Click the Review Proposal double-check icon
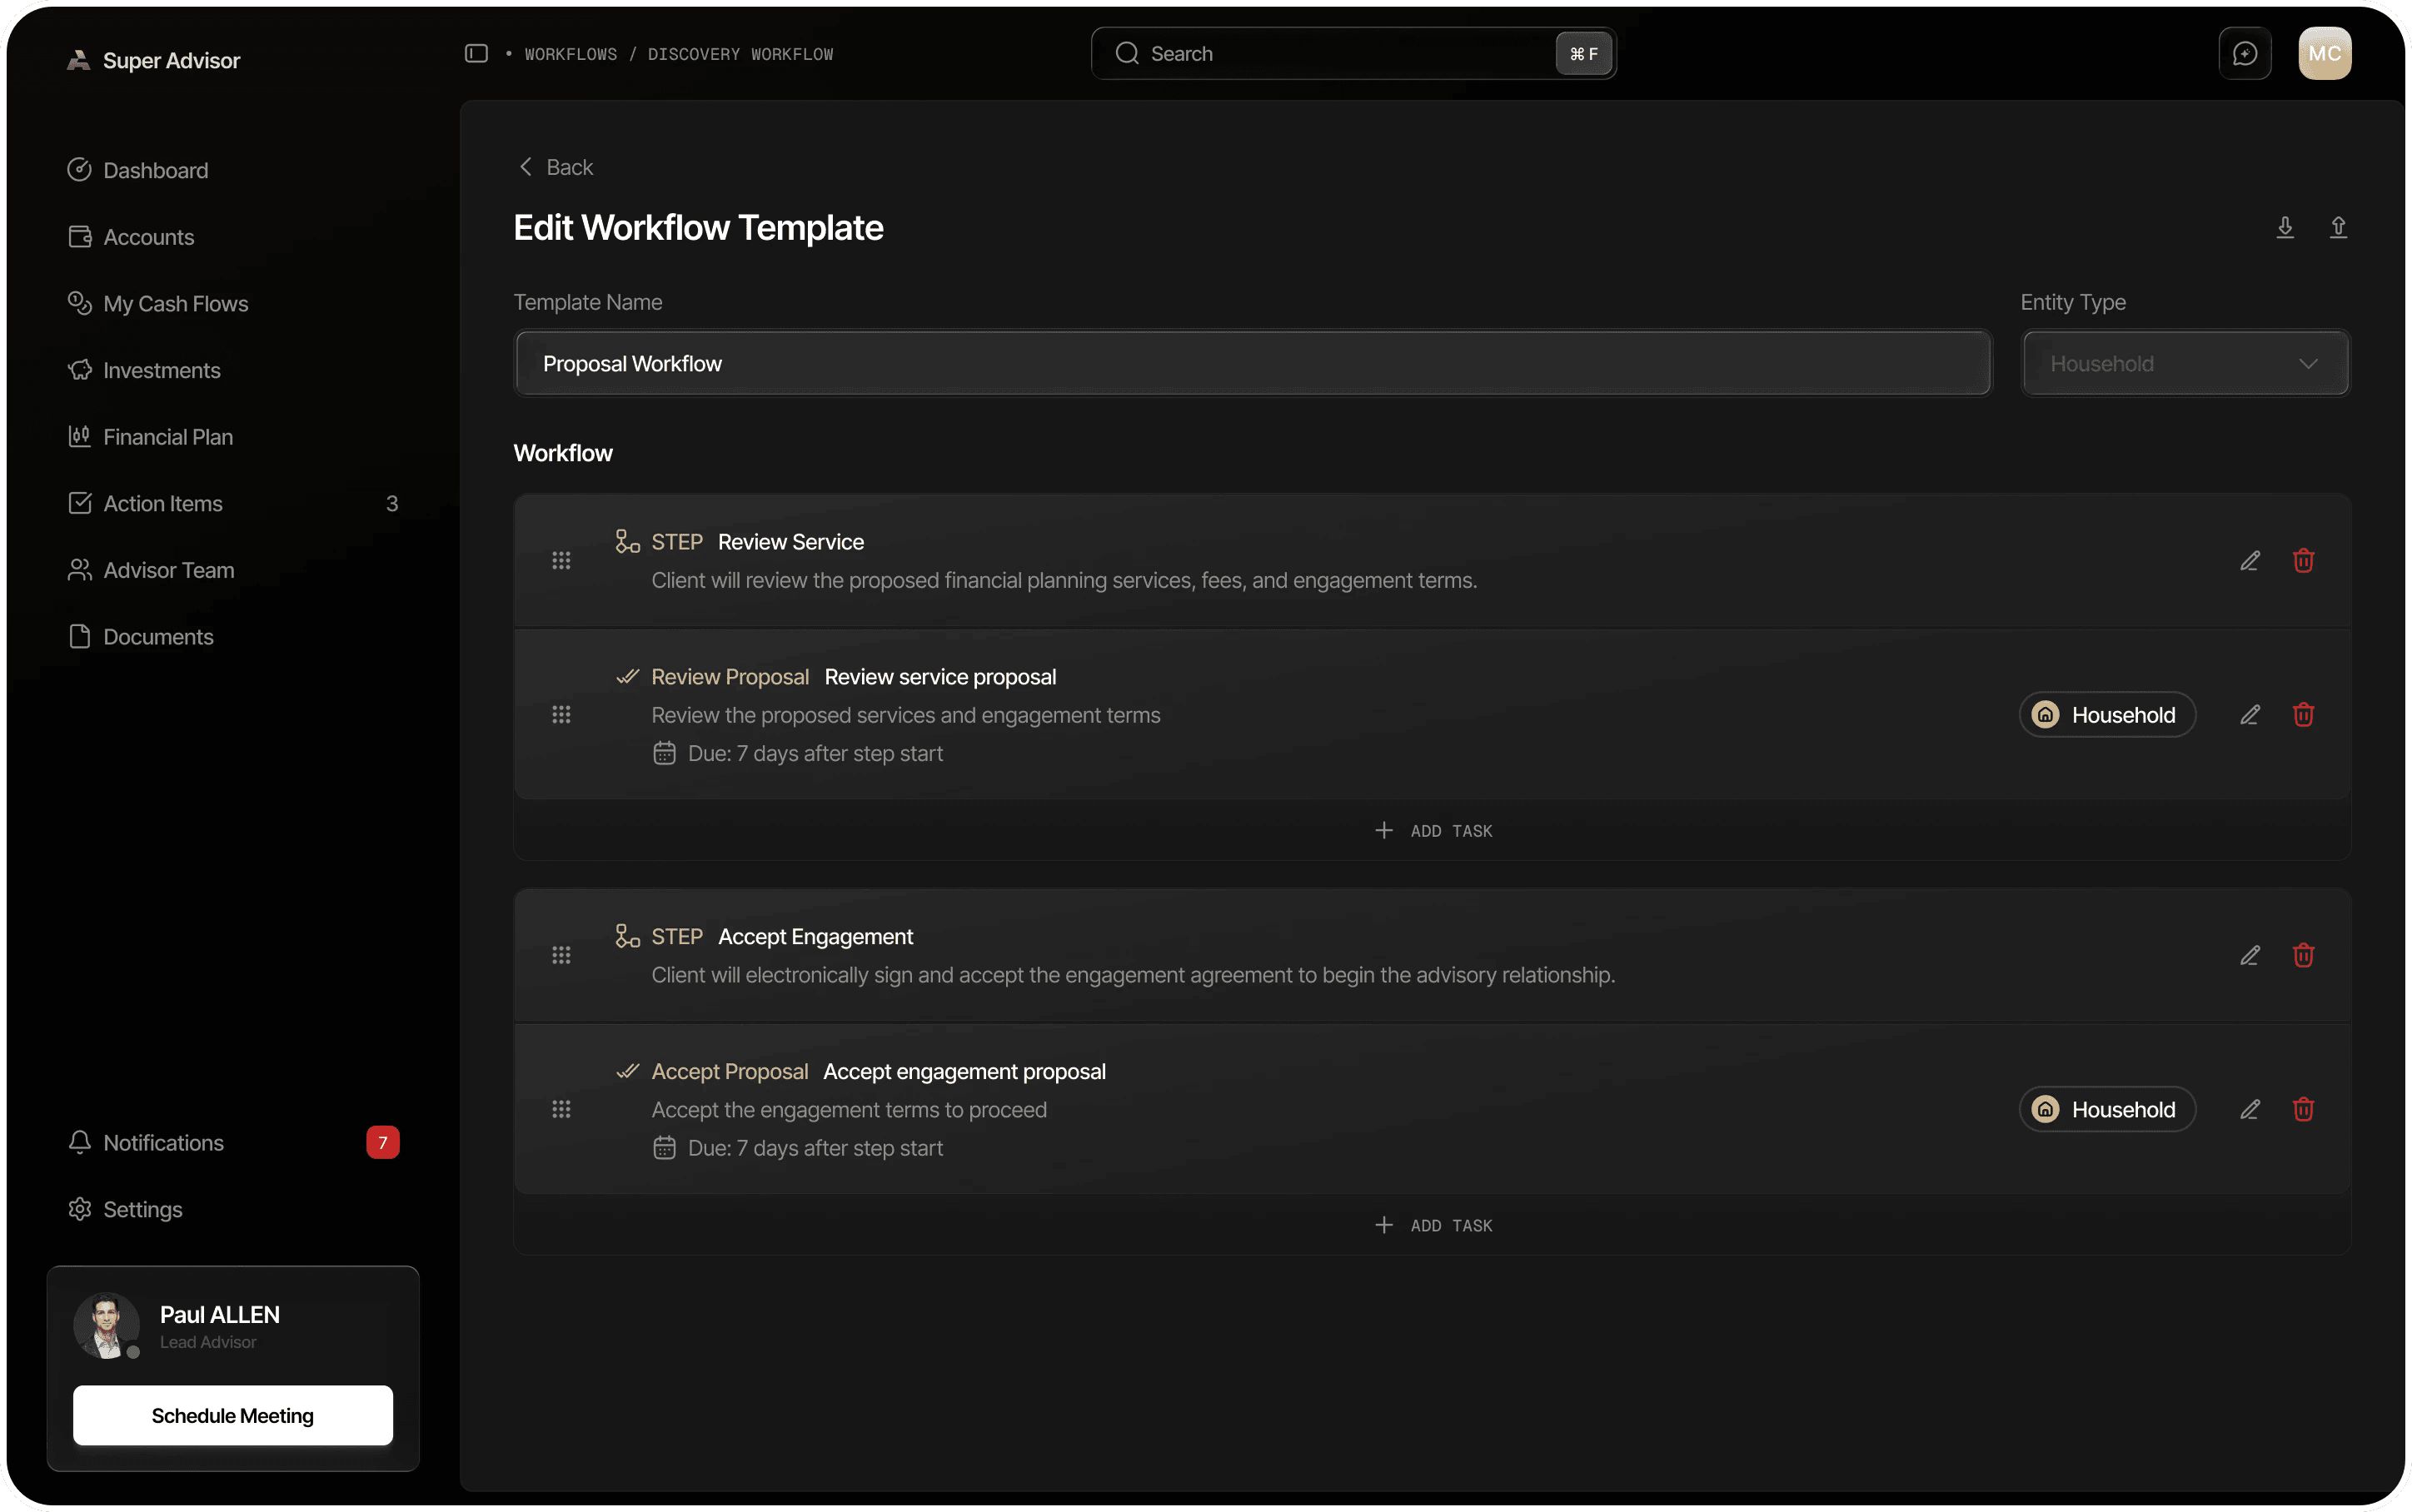Image resolution: width=2412 pixels, height=1512 pixels. 627,677
